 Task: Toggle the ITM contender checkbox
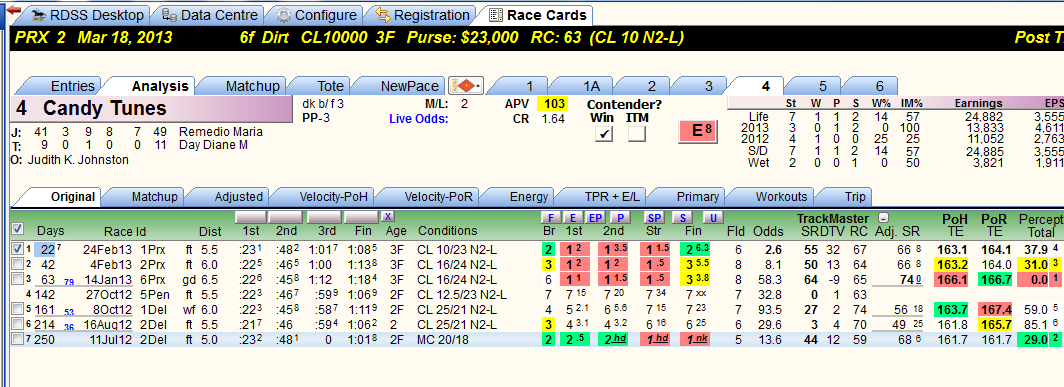(x=636, y=134)
